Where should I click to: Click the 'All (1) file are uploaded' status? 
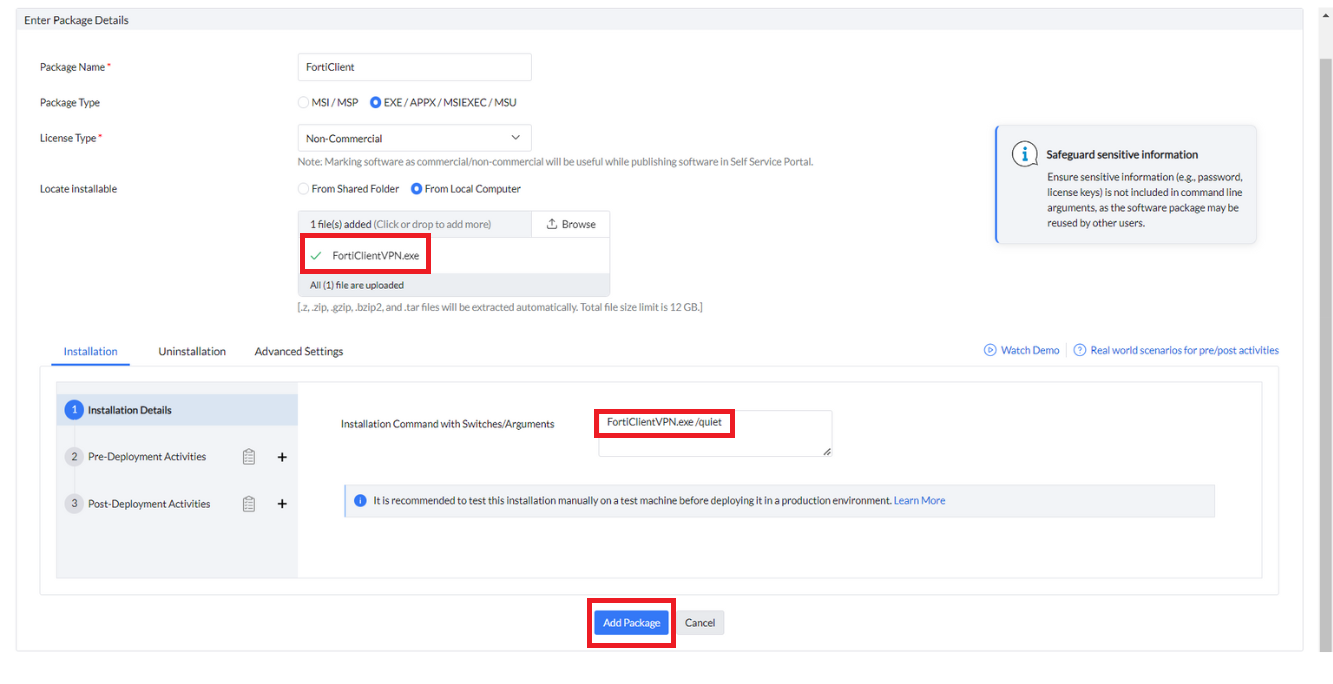[357, 285]
